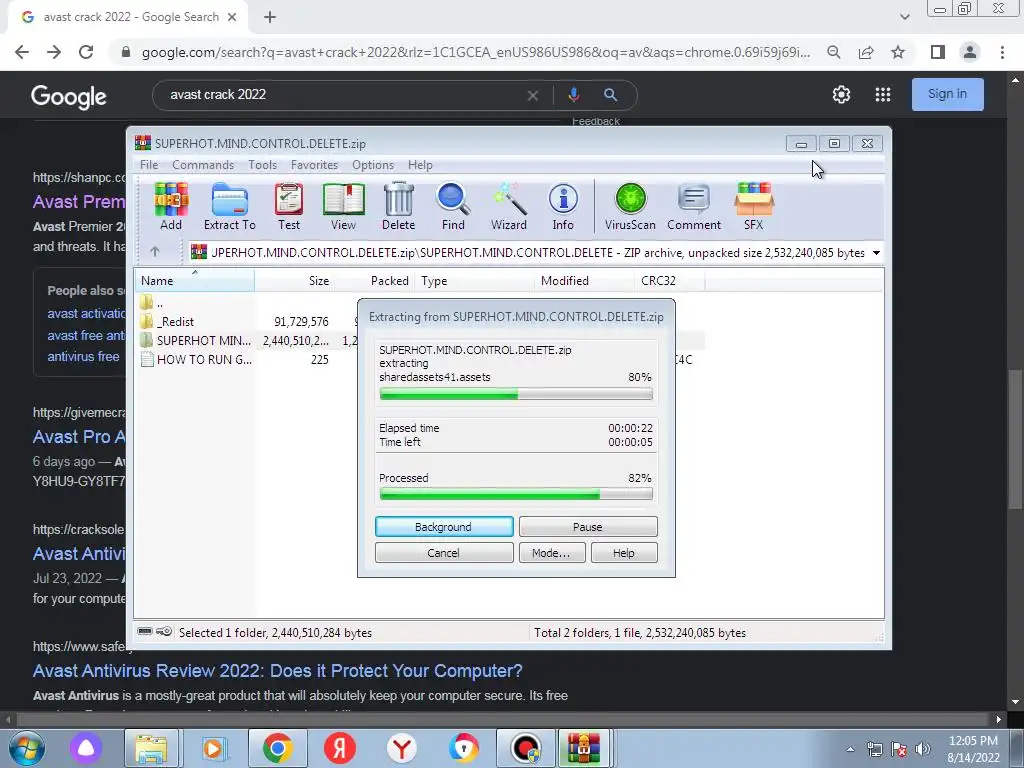Show archive Info
Image resolution: width=1024 pixels, height=768 pixels.
[x=563, y=206]
